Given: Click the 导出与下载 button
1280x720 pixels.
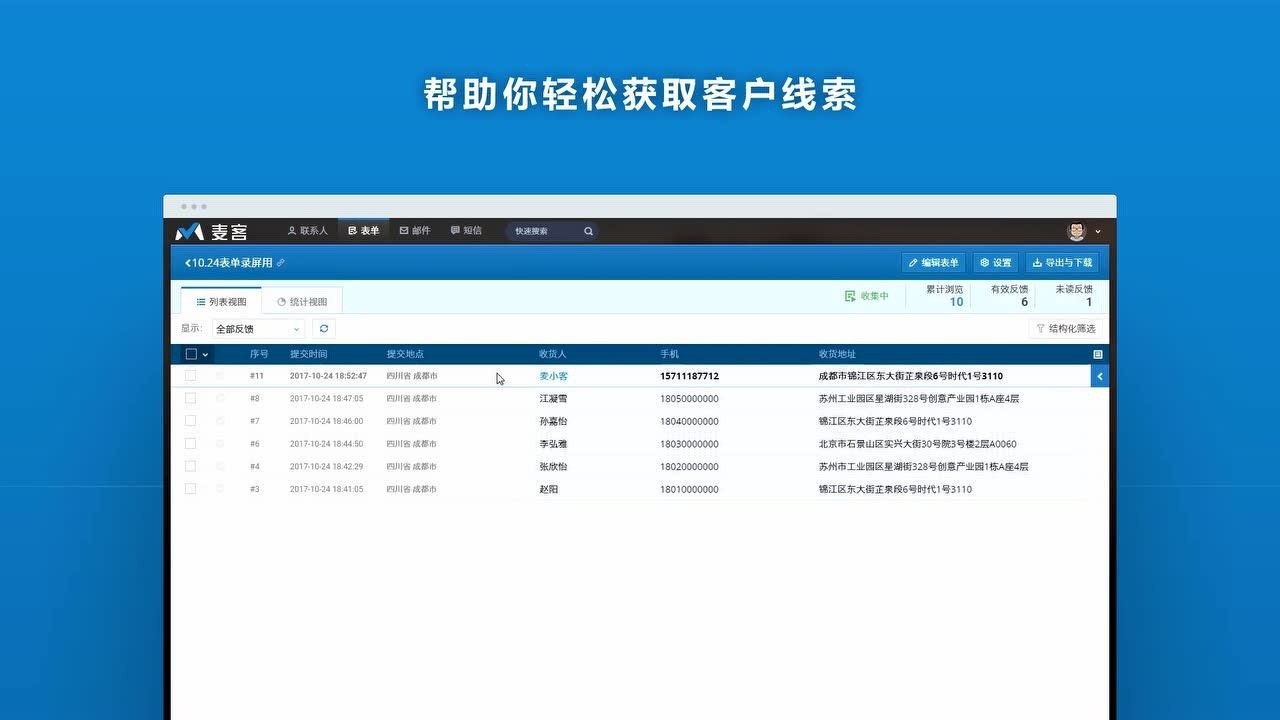Looking at the screenshot, I should point(1062,263).
